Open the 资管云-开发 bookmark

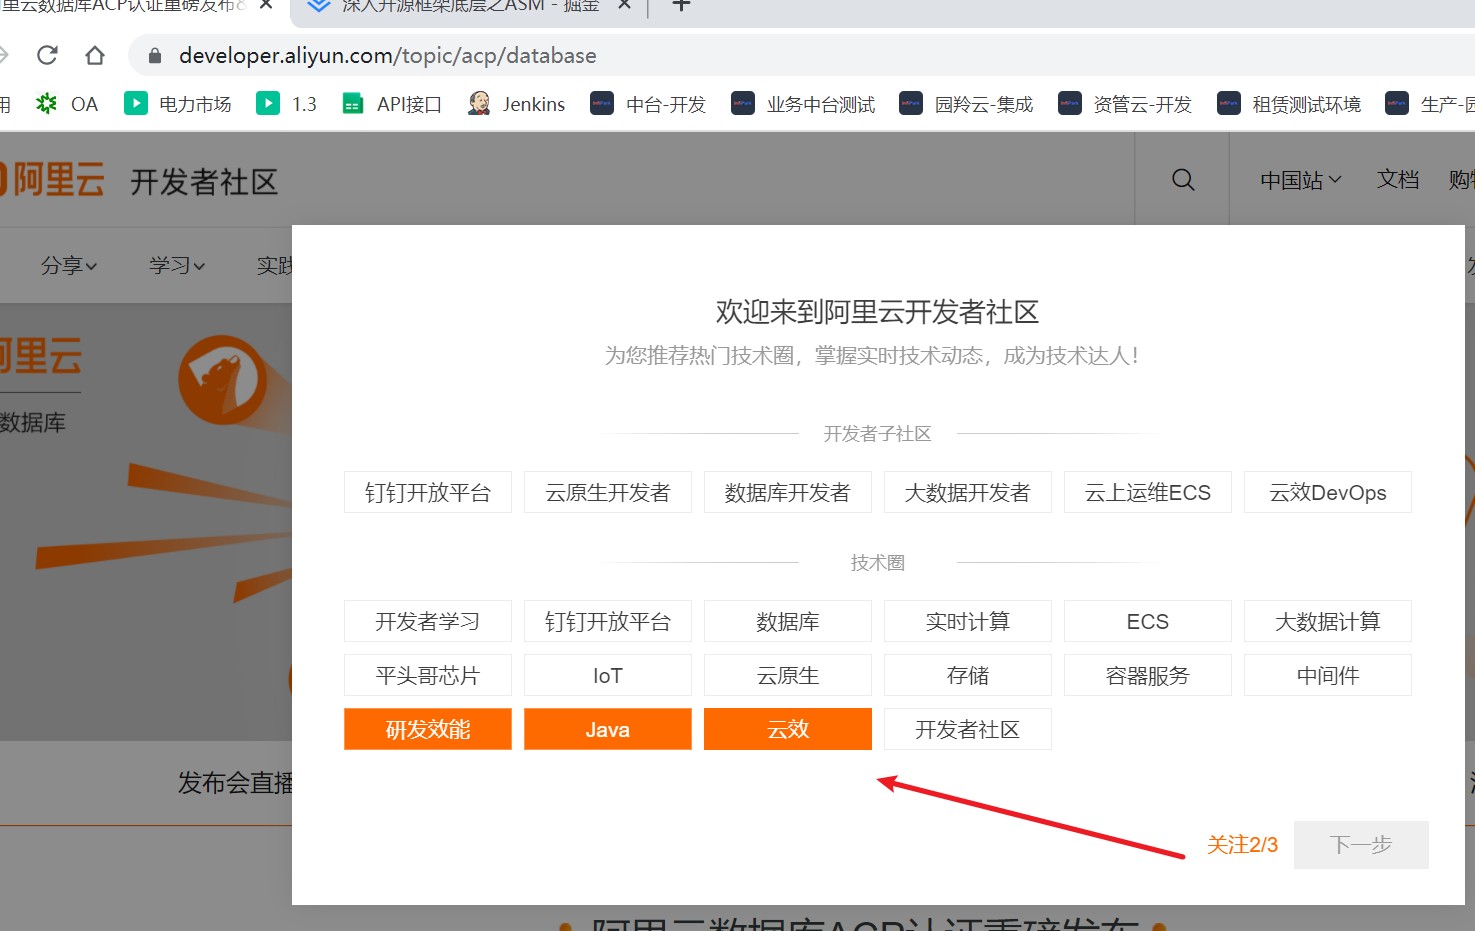[1125, 104]
